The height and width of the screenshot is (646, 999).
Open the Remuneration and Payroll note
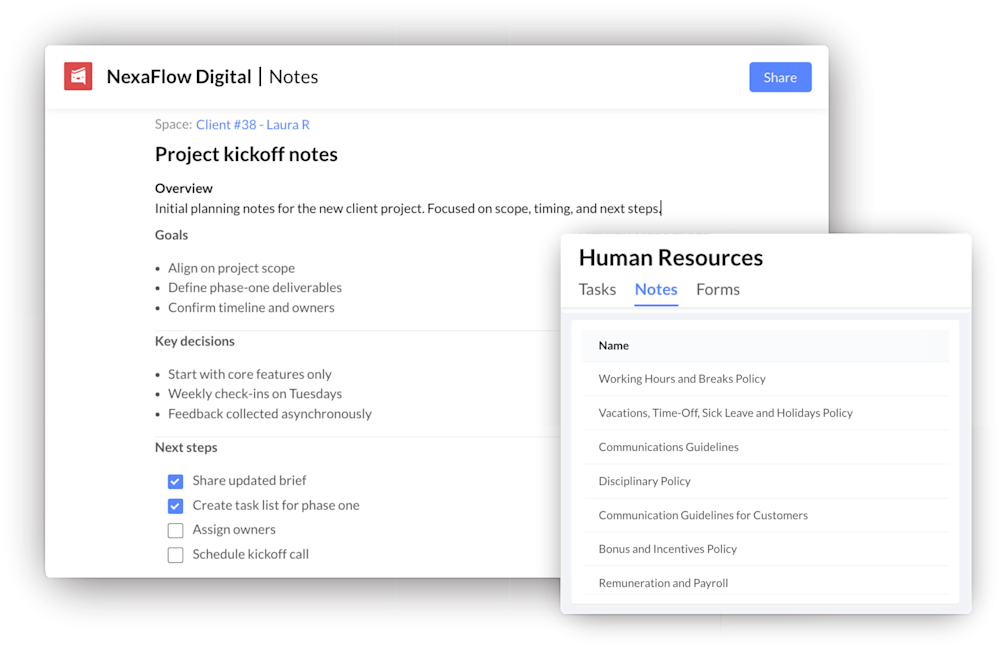click(x=661, y=583)
